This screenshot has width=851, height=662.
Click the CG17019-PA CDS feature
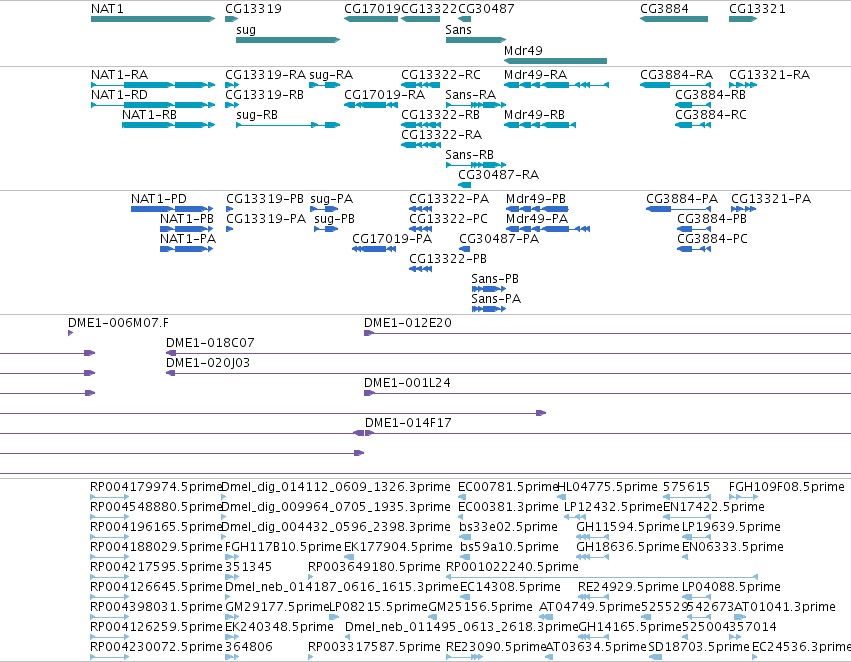tap(374, 249)
